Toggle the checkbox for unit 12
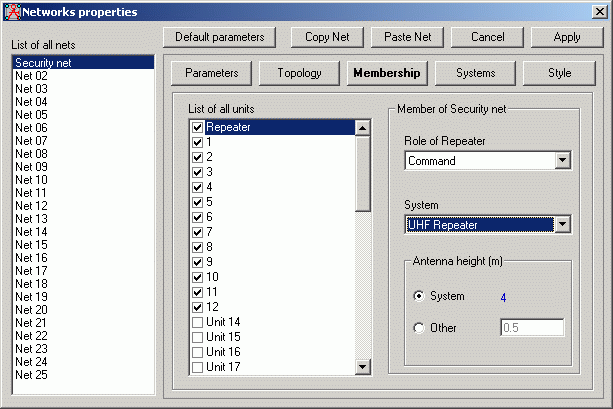 (197, 307)
